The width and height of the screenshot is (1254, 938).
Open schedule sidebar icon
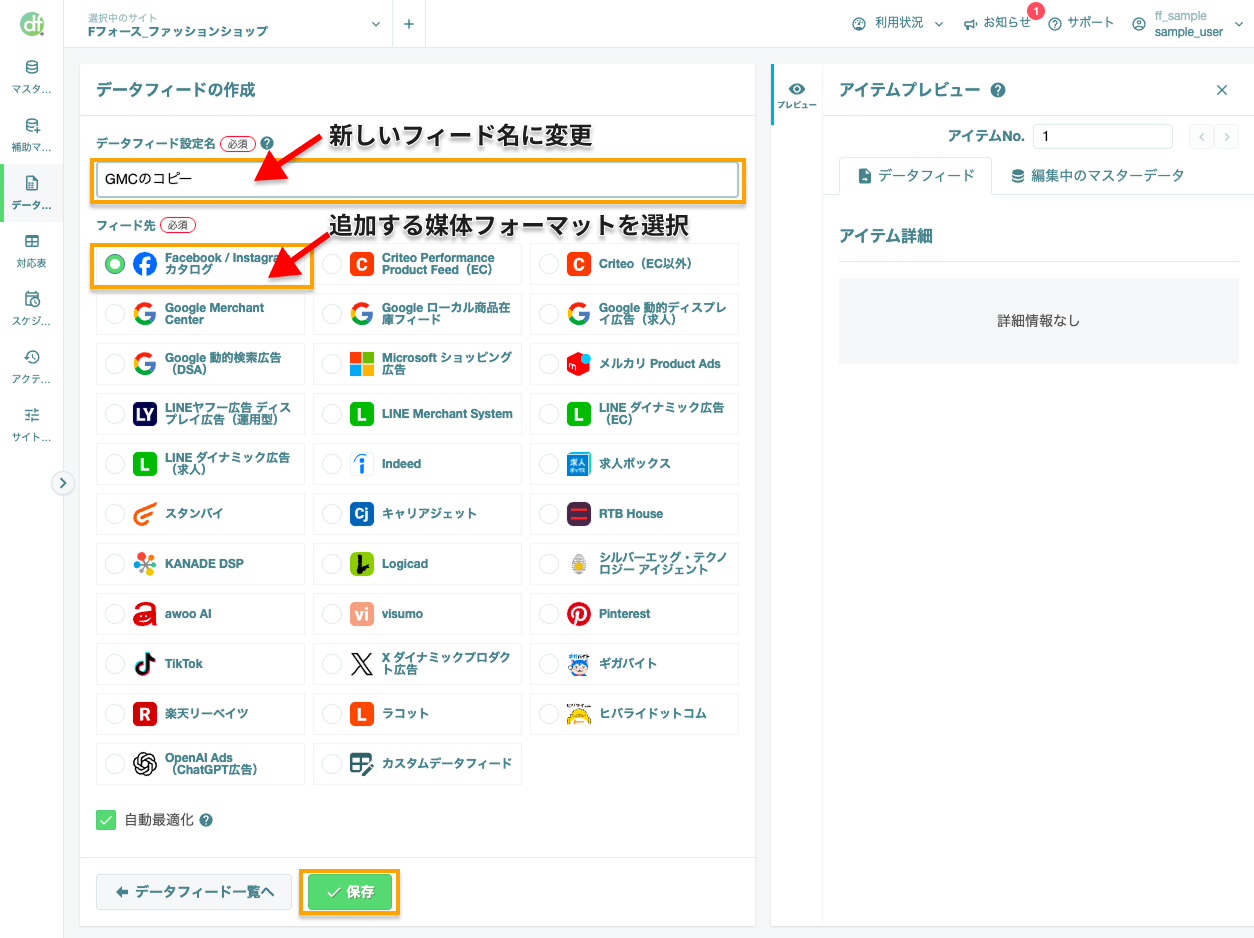coord(32,309)
